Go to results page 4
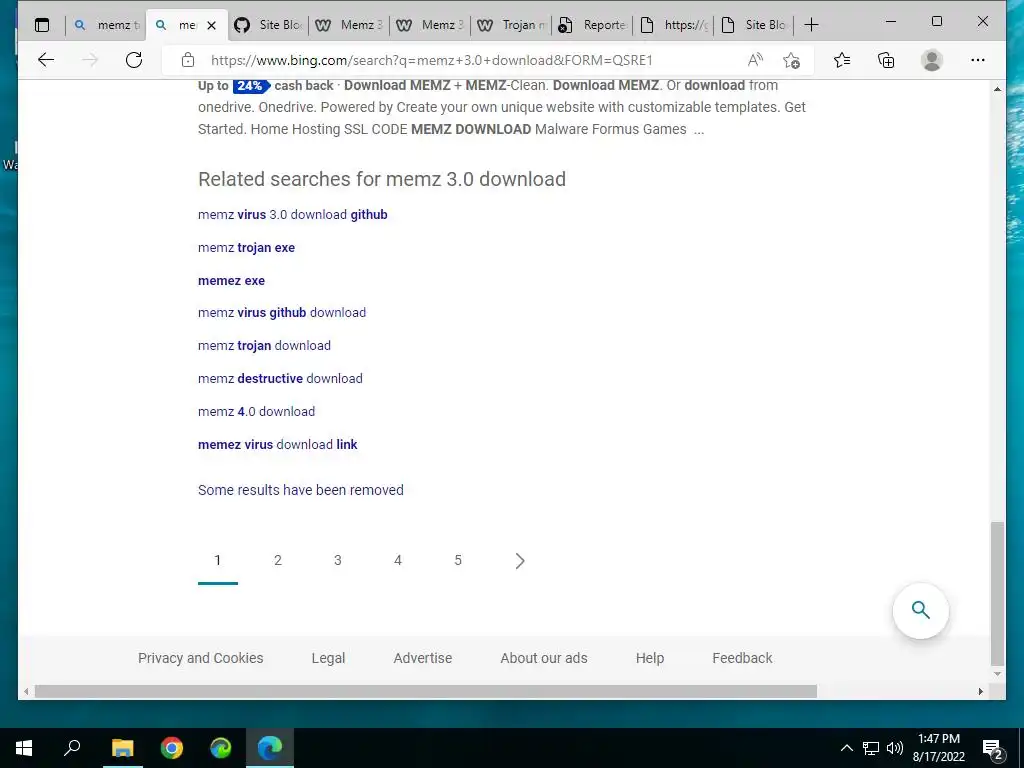The width and height of the screenshot is (1024, 768). [398, 560]
